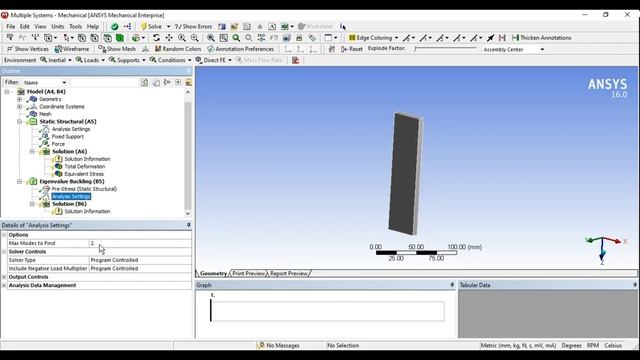Toggle Thicken Annotations
This screenshot has height=360, width=640.
click(x=542, y=38)
